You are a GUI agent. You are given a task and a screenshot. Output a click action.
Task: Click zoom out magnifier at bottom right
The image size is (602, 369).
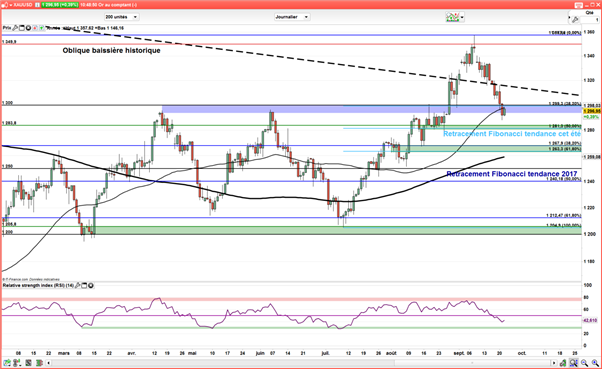coord(584,362)
